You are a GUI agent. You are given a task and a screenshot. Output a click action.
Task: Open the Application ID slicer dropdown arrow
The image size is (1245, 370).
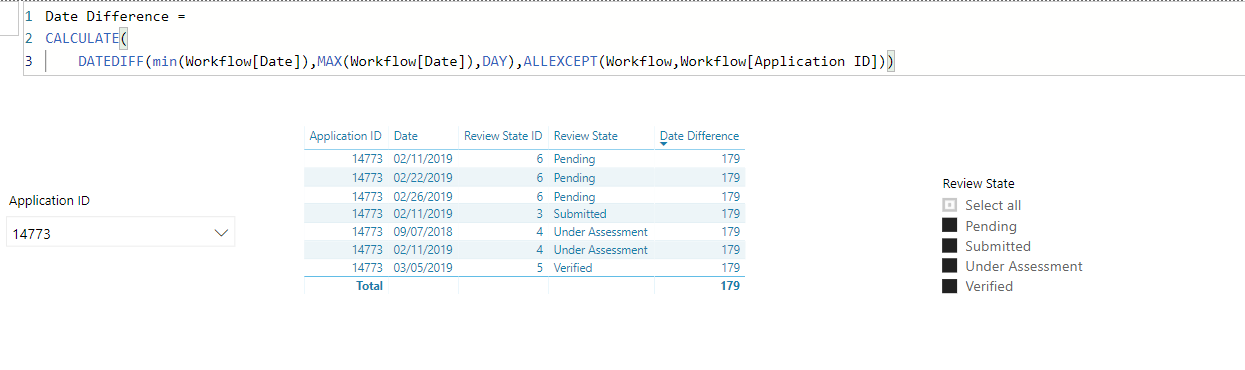pos(221,233)
